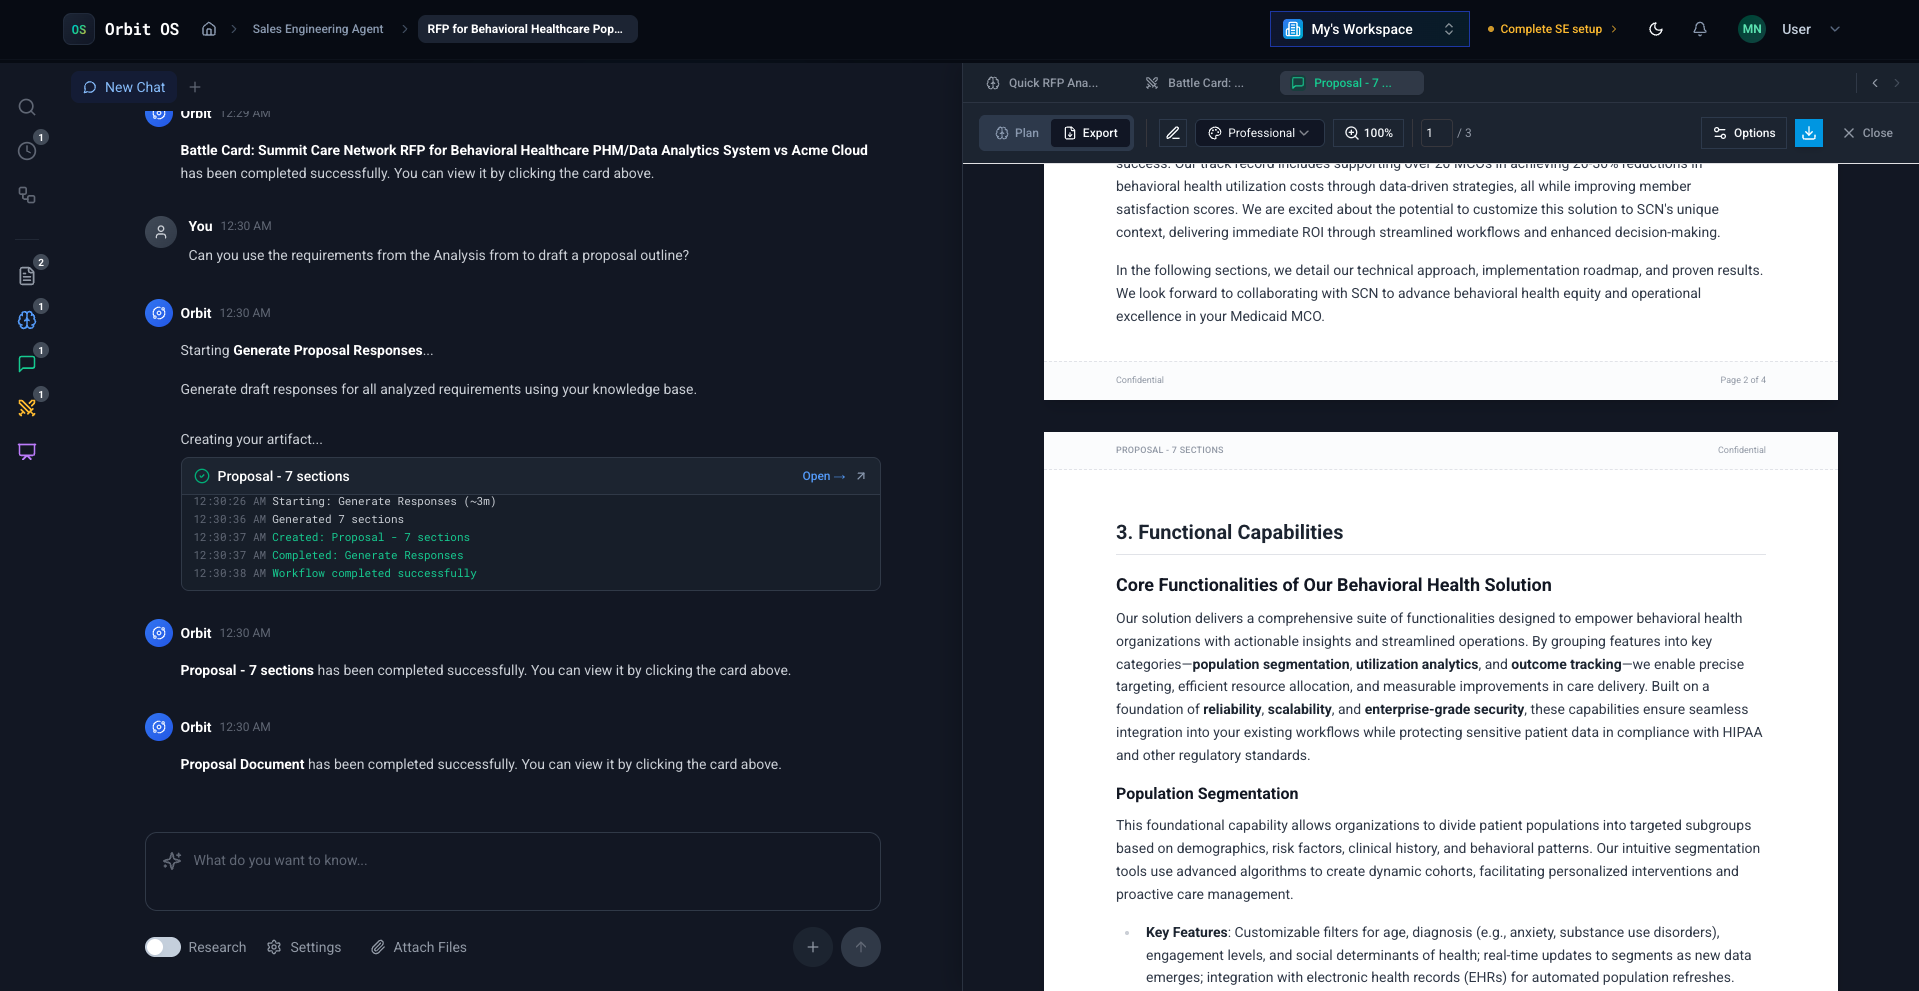Open the knowledge base brain icon
The image size is (1919, 991).
coord(27,320)
